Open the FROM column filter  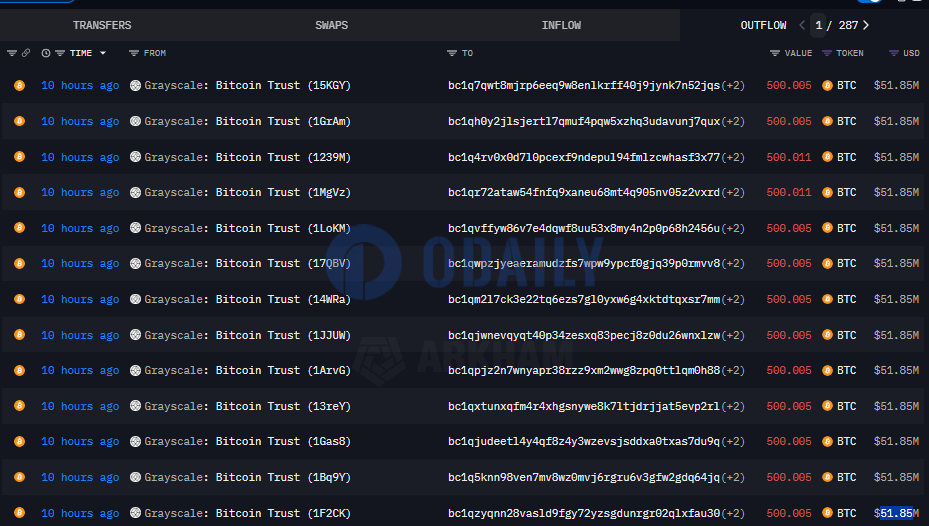tap(134, 53)
